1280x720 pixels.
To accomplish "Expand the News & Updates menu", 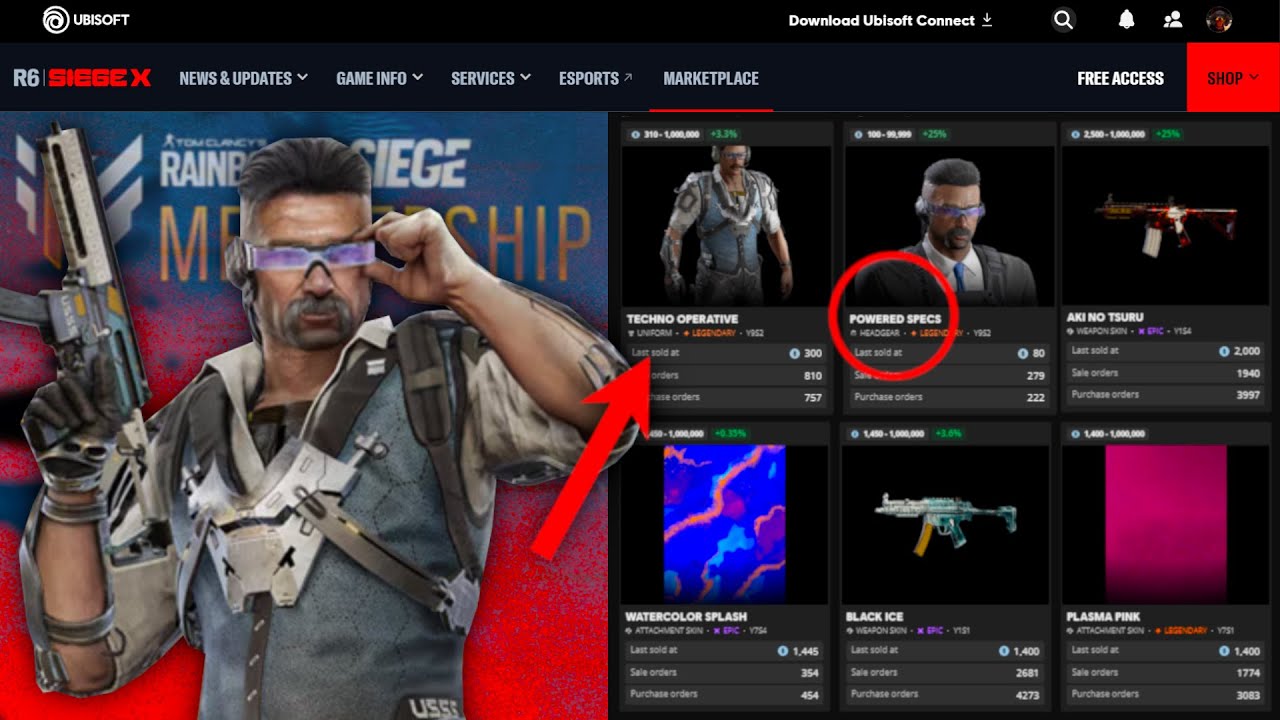I will coord(243,78).
